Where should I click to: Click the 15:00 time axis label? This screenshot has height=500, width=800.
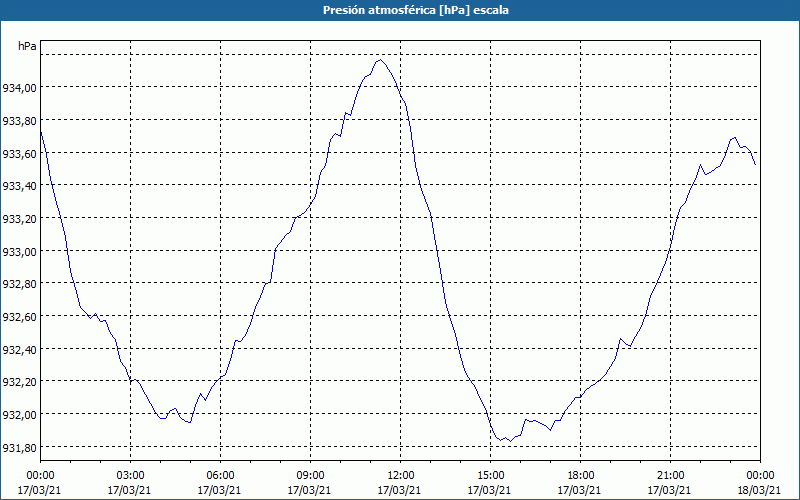[490, 476]
